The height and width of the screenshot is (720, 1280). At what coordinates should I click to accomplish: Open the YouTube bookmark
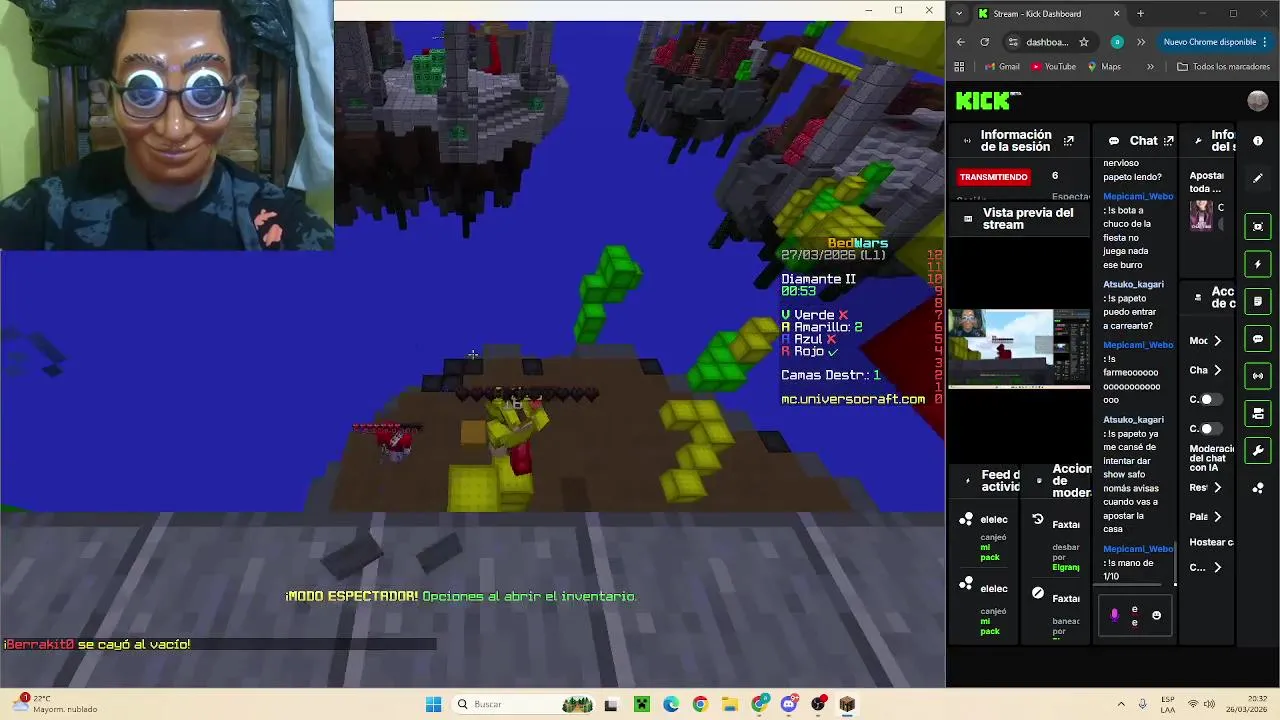pos(1052,67)
